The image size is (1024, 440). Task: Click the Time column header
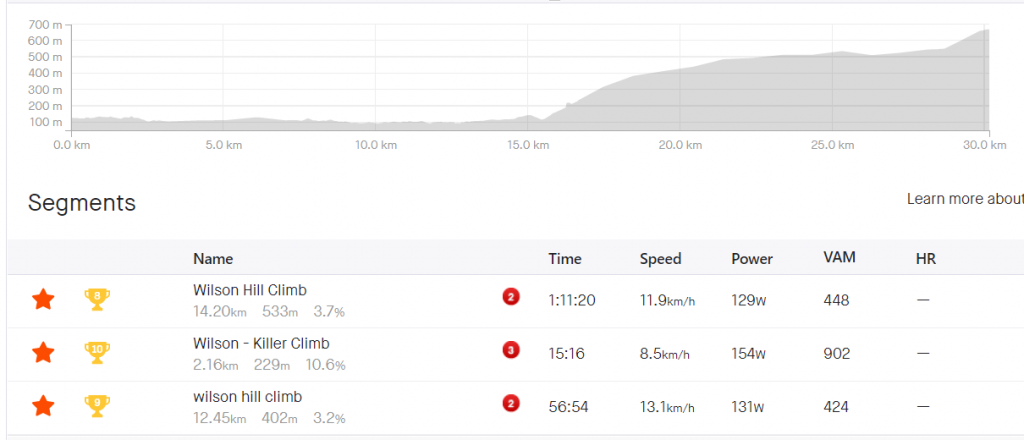[565, 259]
